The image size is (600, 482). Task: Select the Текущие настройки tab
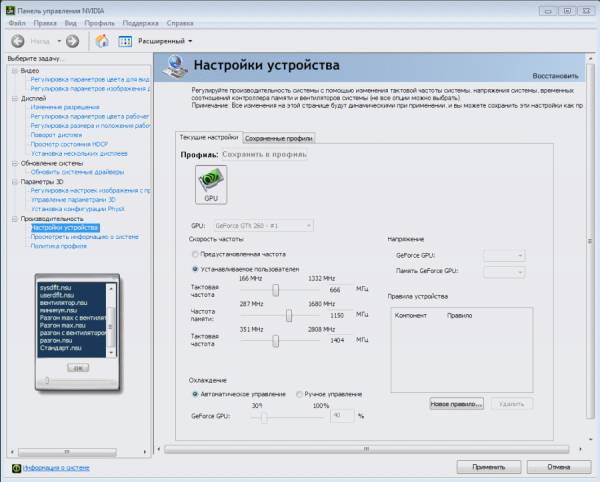(209, 137)
